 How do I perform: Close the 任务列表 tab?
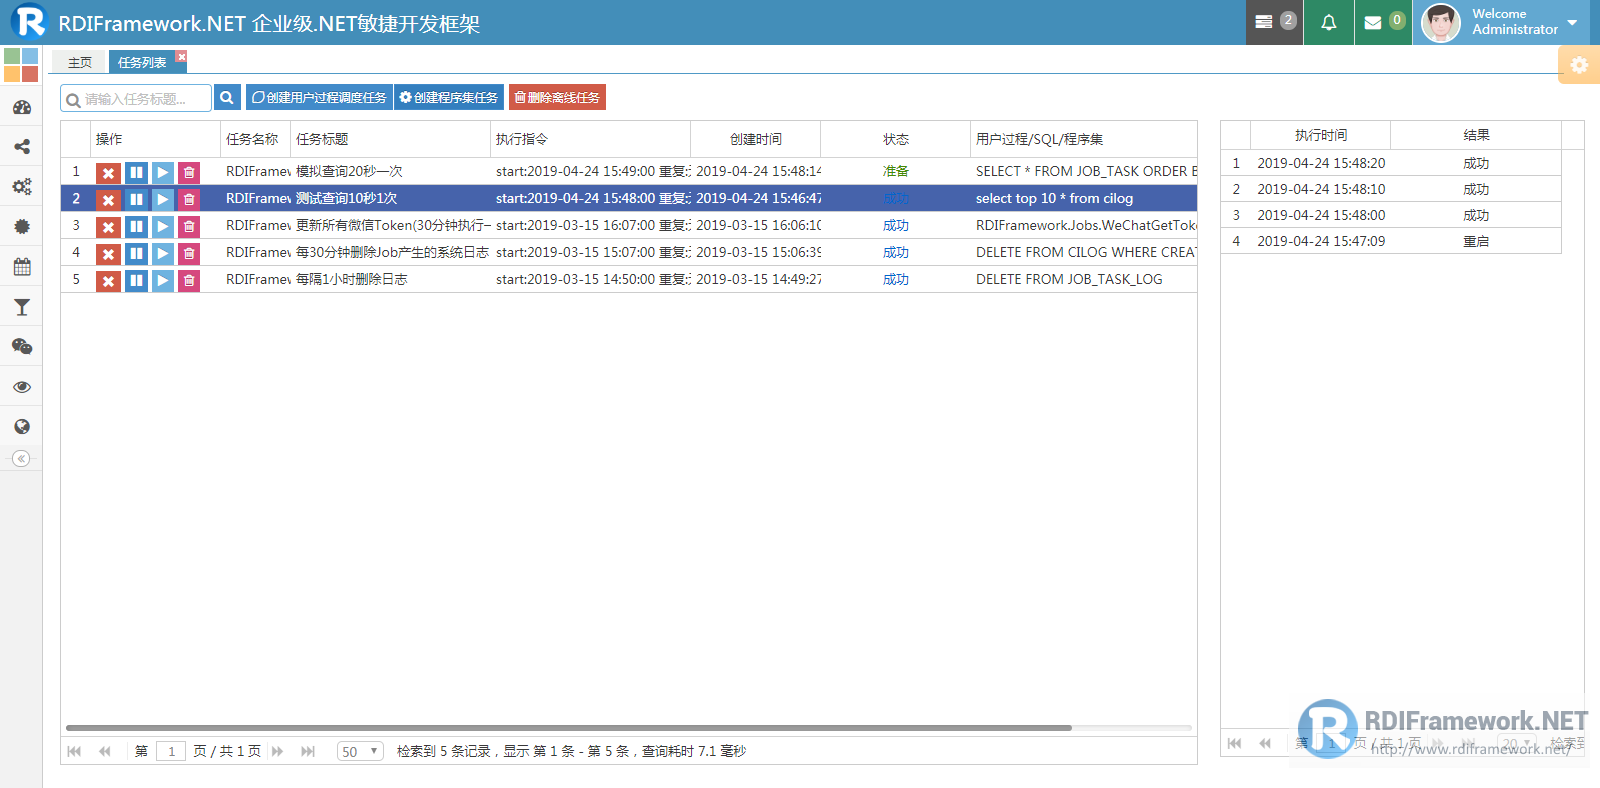click(181, 57)
